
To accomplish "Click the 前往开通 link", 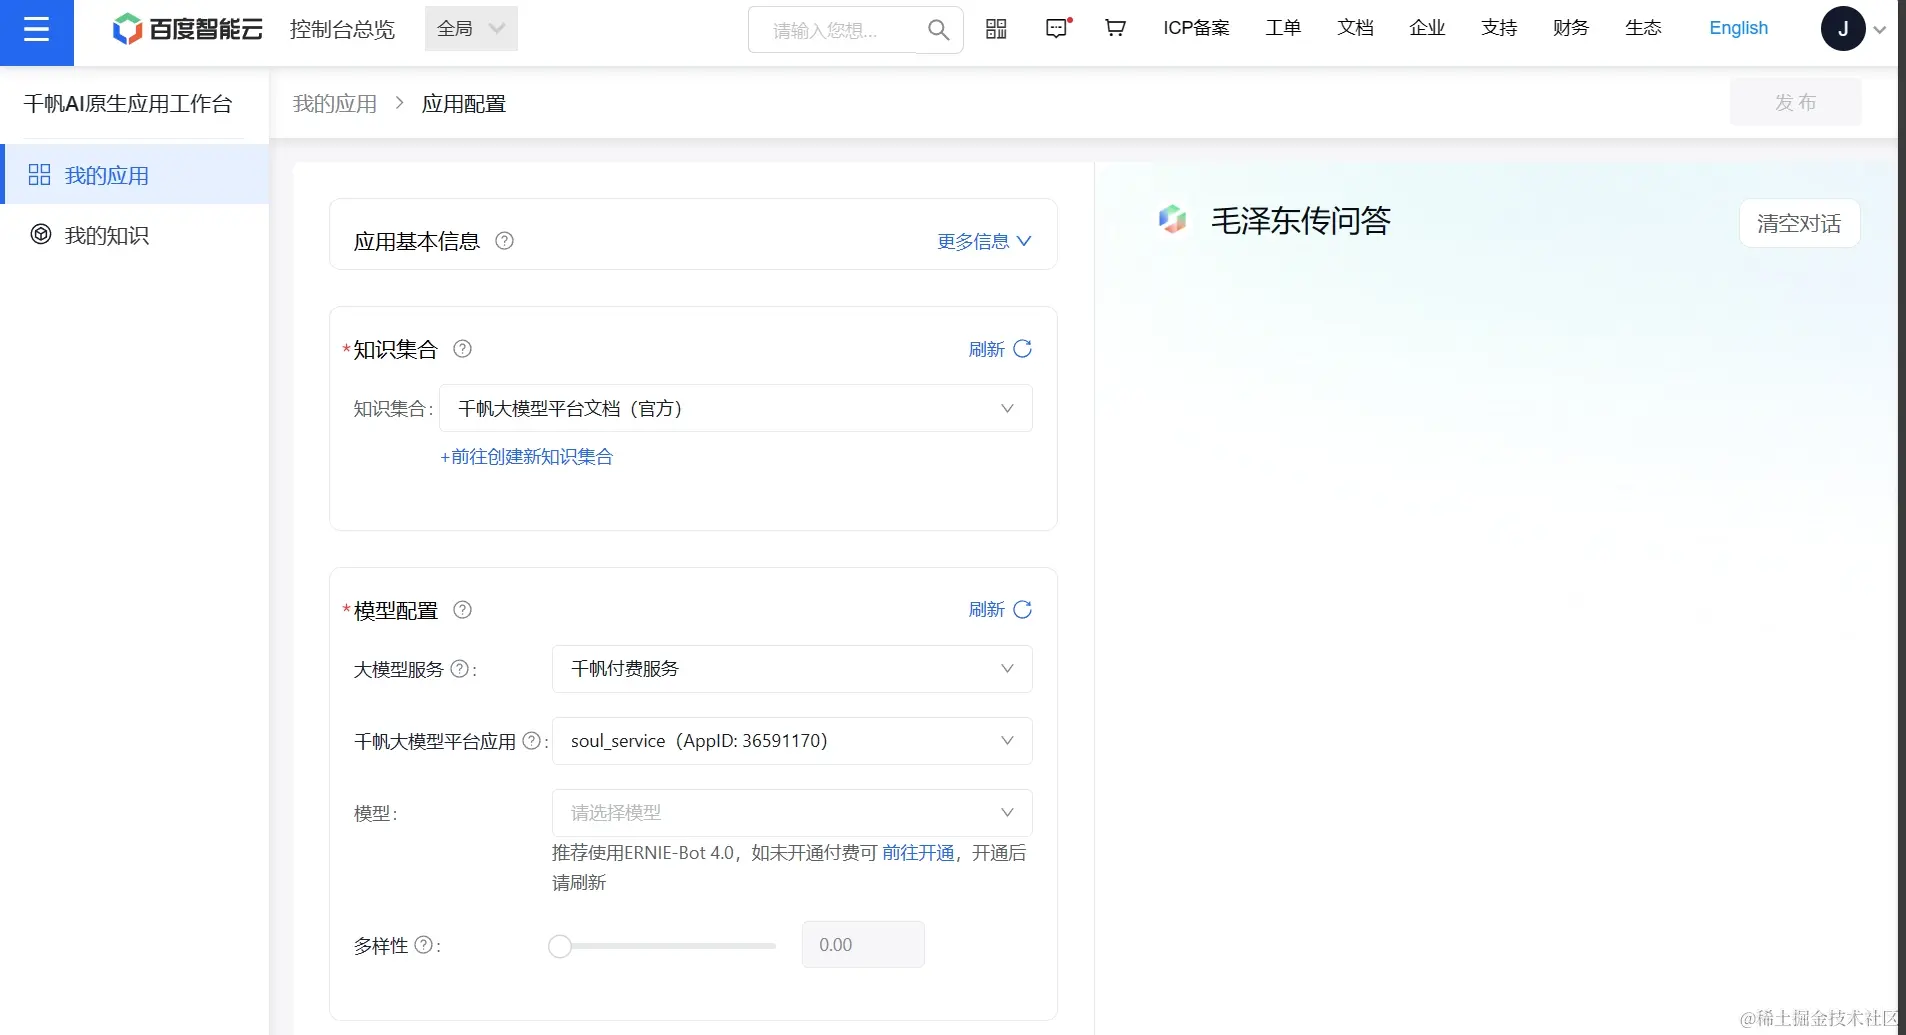I will (x=918, y=853).
